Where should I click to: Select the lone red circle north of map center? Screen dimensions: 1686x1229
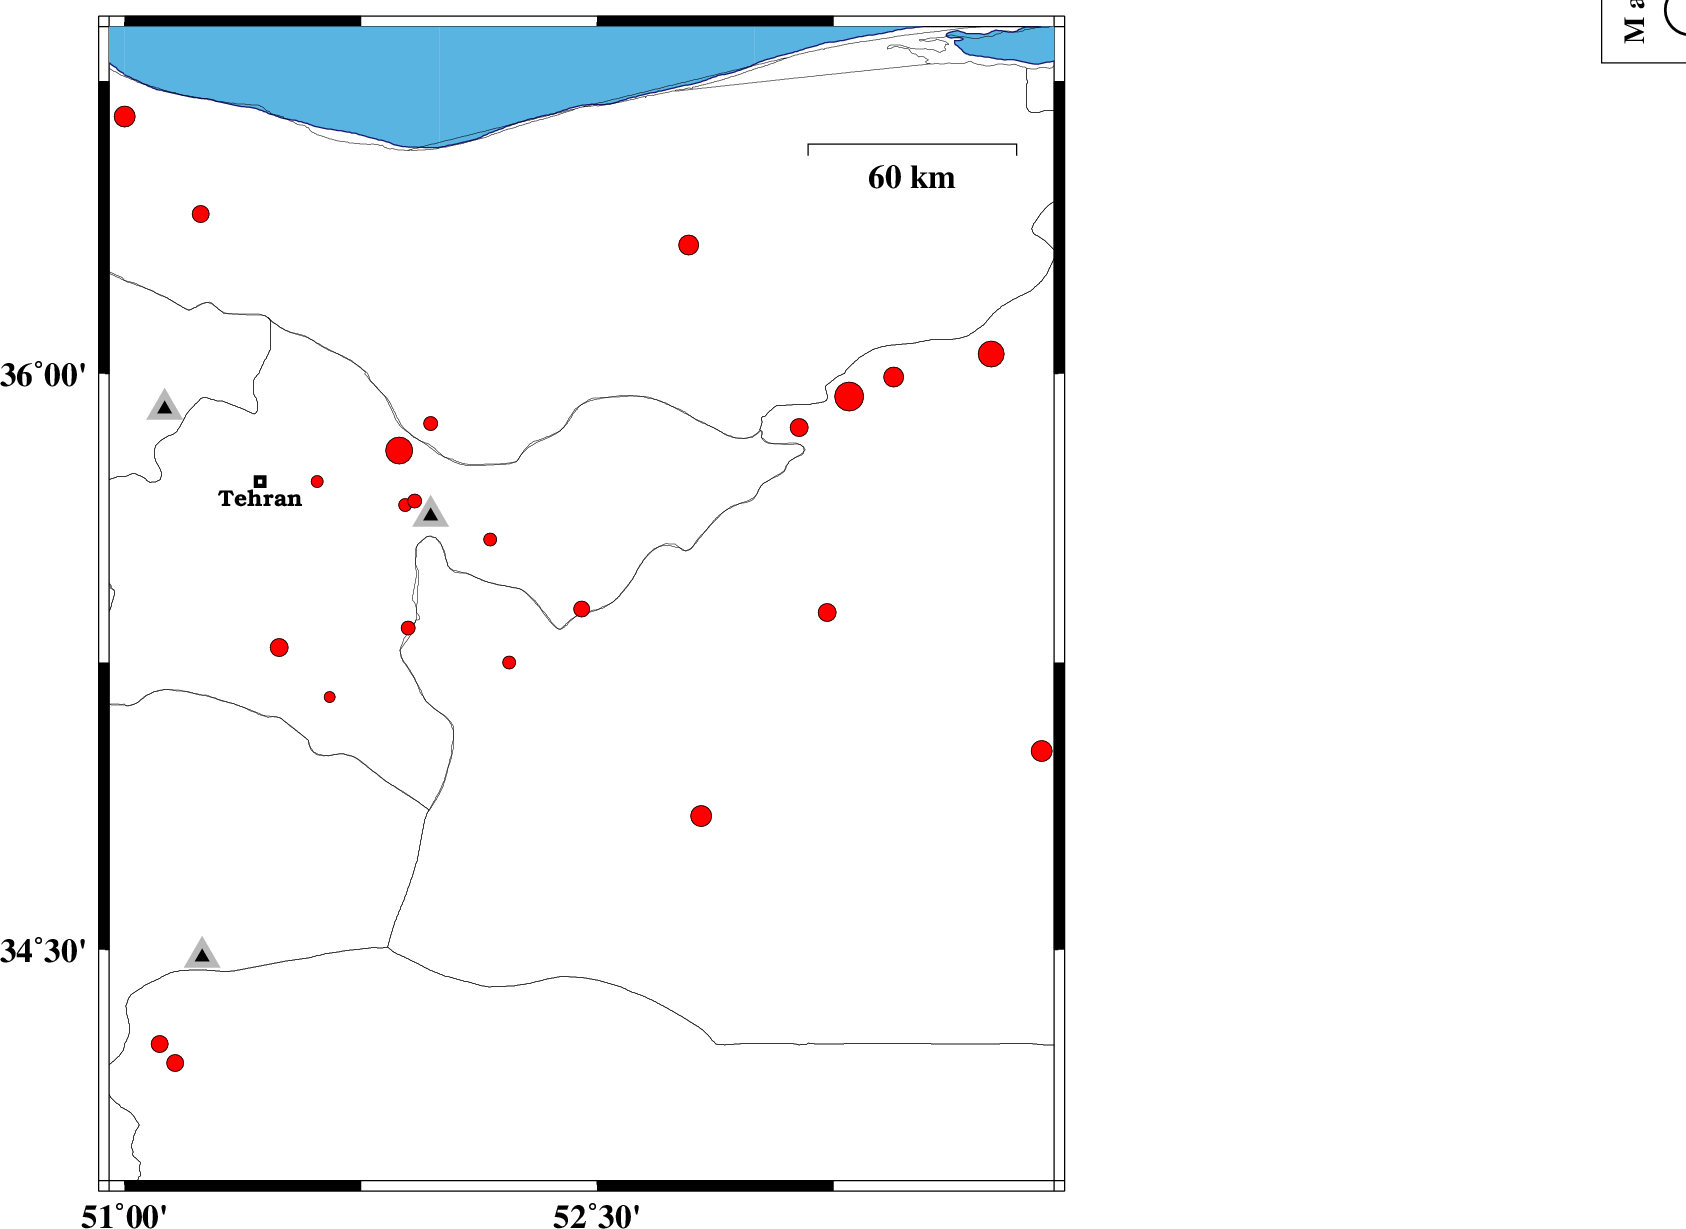(688, 245)
